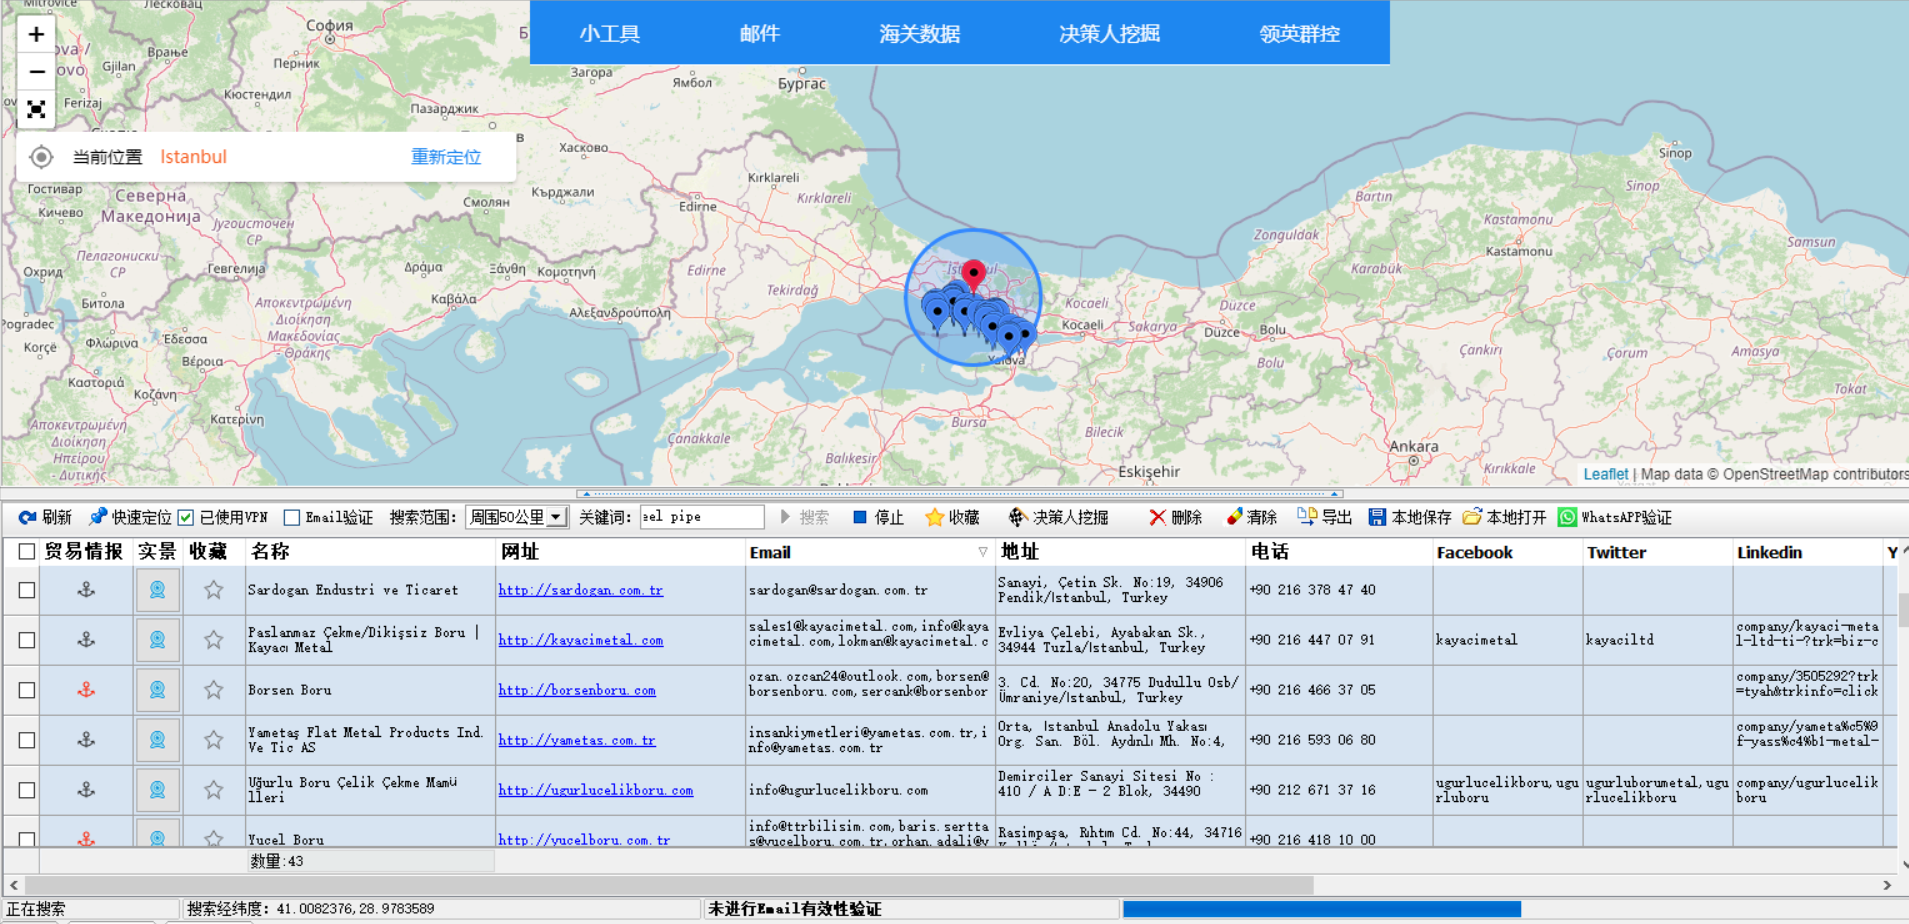Click right arrow of horizontal scrollbar
This screenshot has height=924, width=1909.
[x=1887, y=885]
